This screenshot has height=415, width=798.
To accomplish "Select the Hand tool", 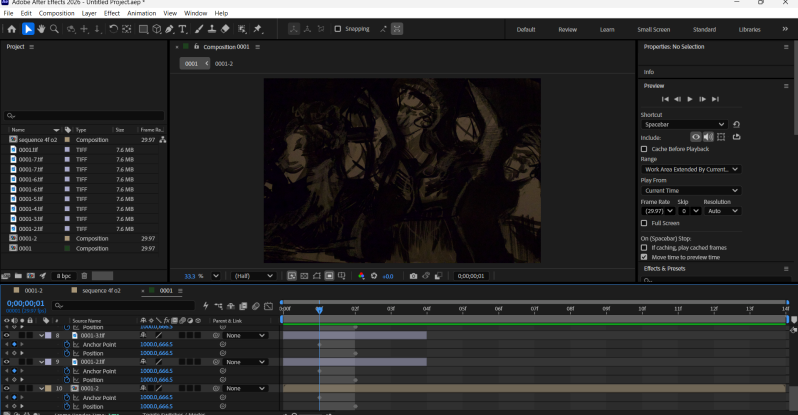I will tap(41, 29).
